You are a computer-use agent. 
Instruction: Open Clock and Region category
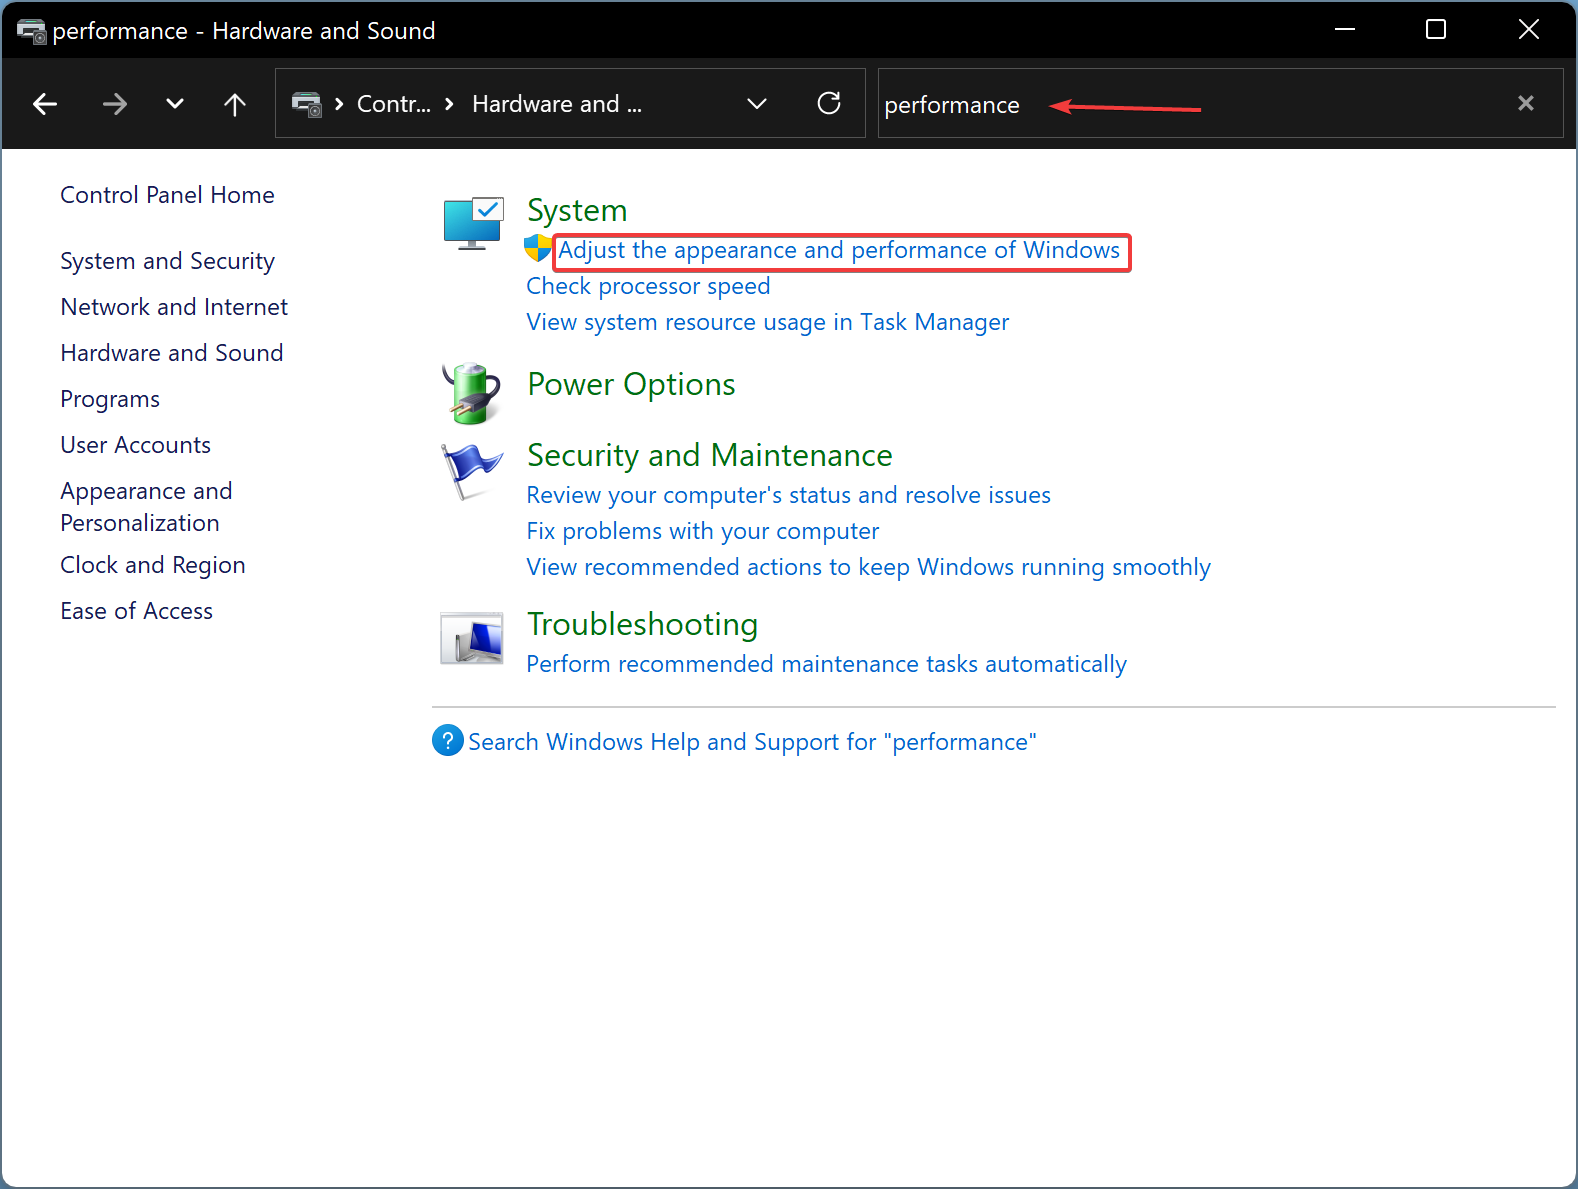[x=153, y=565]
